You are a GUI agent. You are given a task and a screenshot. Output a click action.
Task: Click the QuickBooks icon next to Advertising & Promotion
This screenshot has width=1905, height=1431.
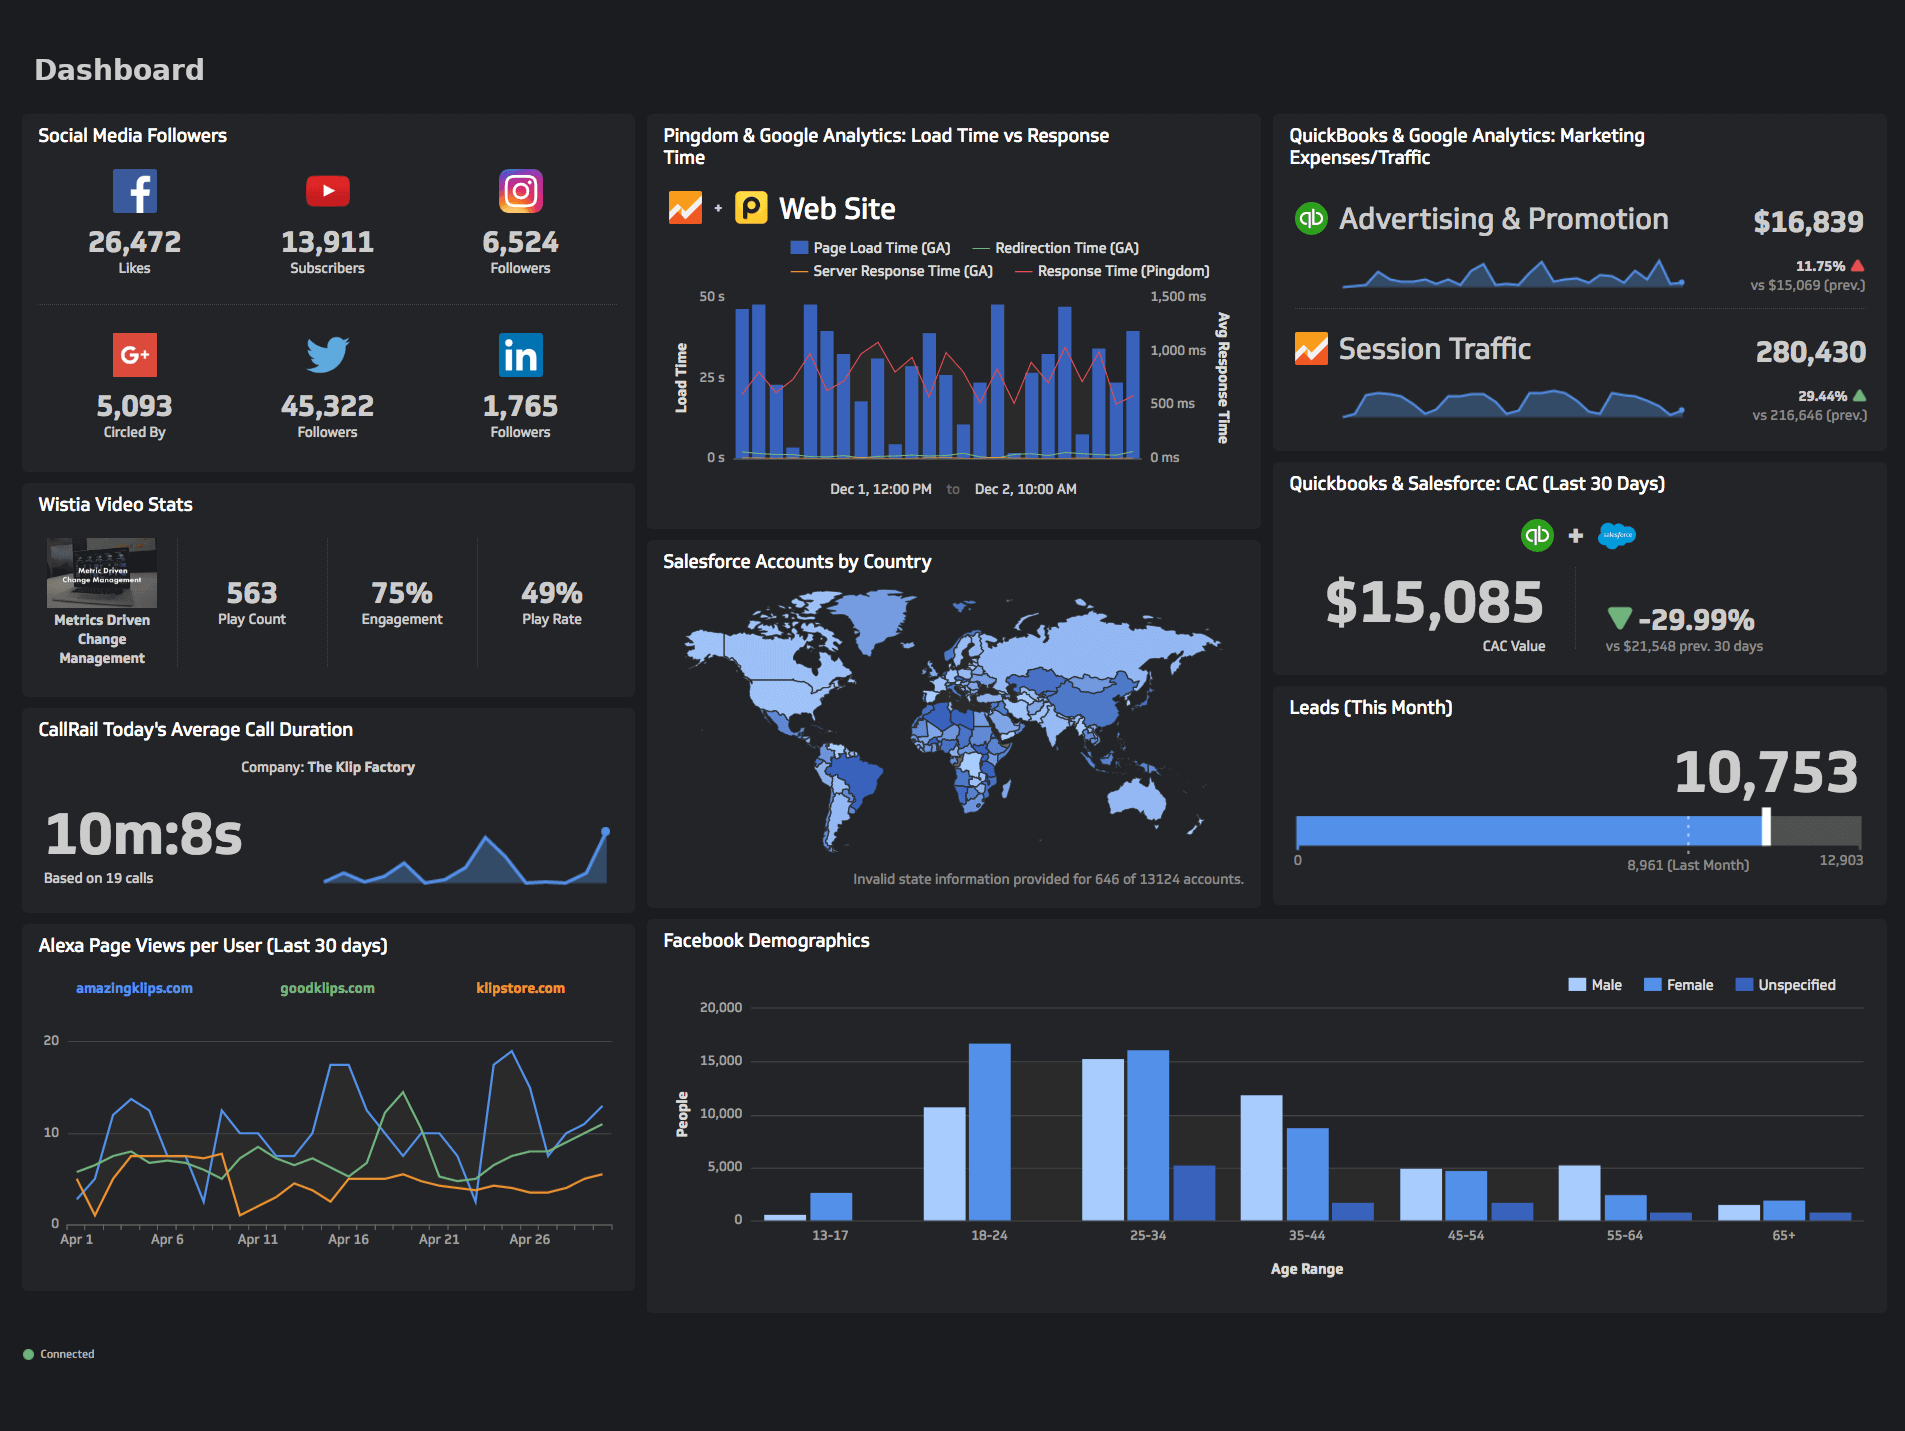1311,218
